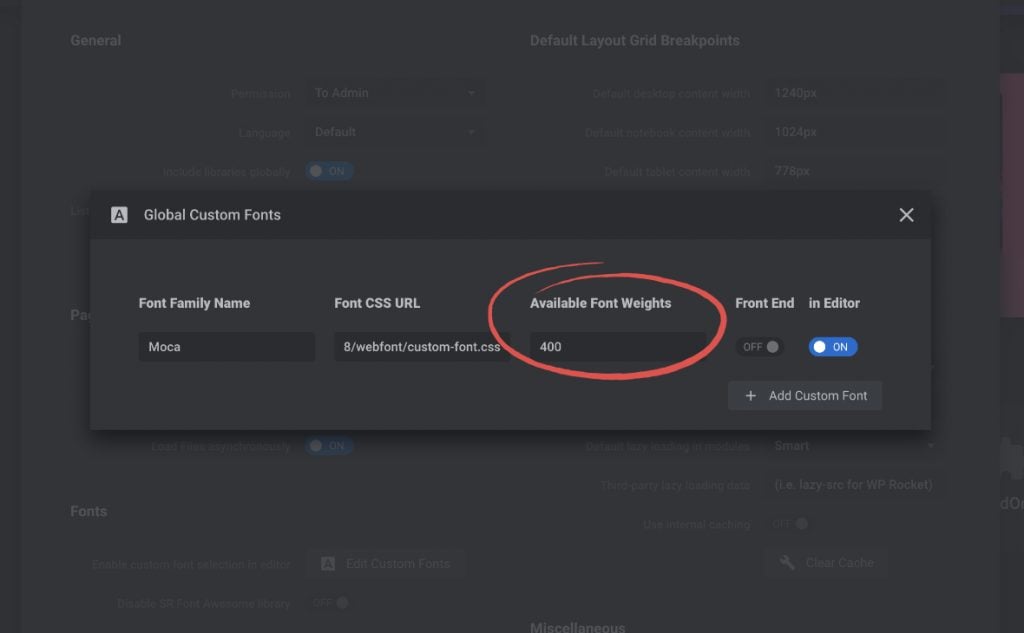Viewport: 1024px width, 633px height.
Task: Click the "A" icon beside Global Custom Fonts title
Action: [x=119, y=214]
